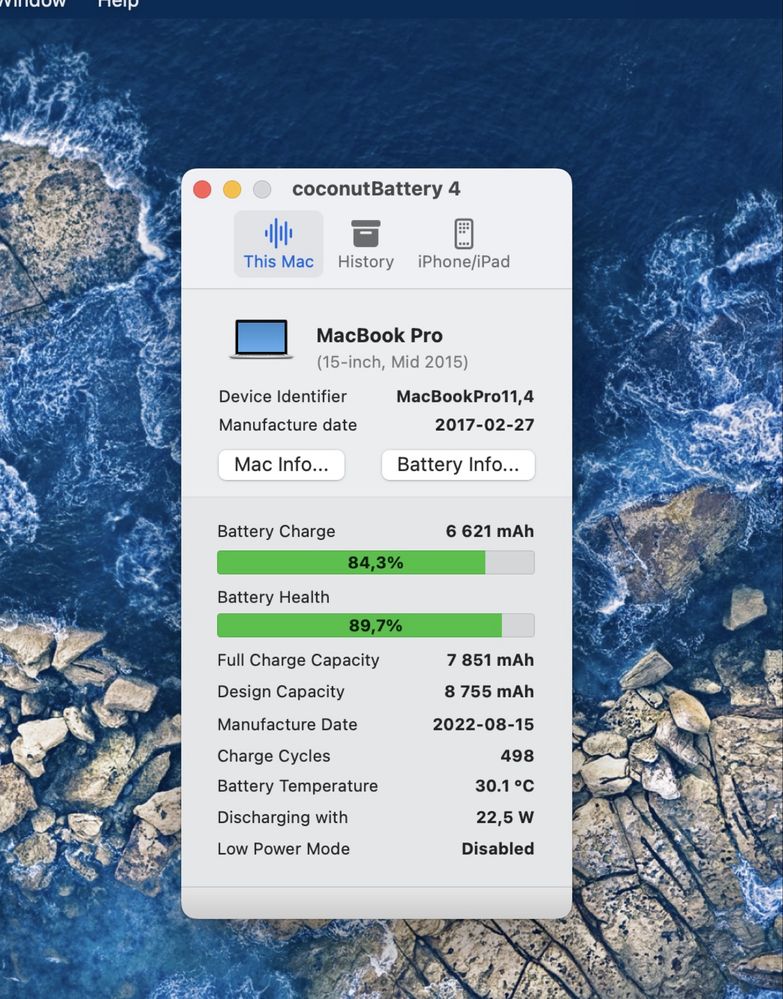Viewport: 783px width, 999px height.
Task: Click the Battery Health label
Action: point(273,597)
